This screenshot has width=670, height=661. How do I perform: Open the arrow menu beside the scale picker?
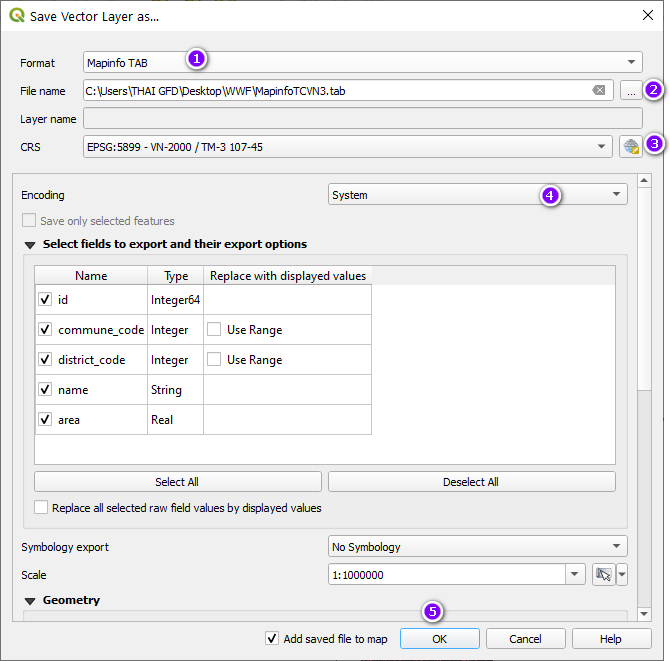click(622, 574)
